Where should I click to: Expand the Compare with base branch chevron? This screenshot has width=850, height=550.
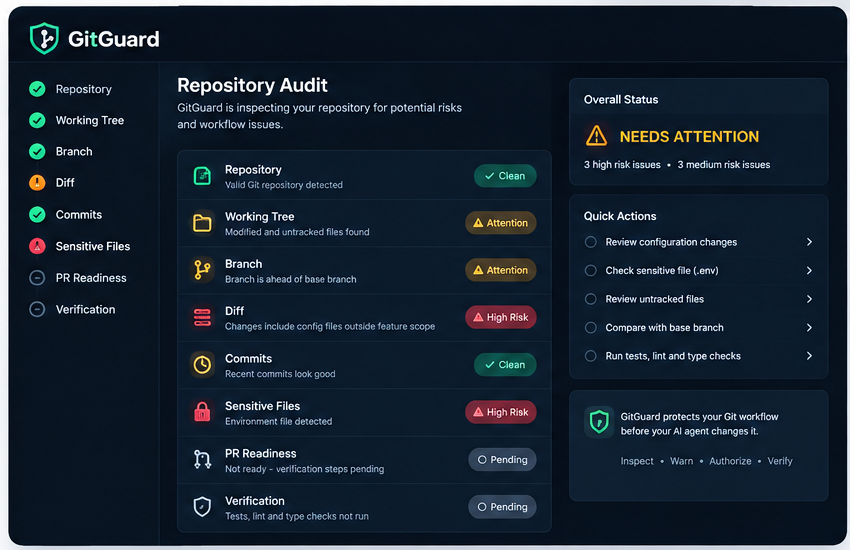[809, 327]
